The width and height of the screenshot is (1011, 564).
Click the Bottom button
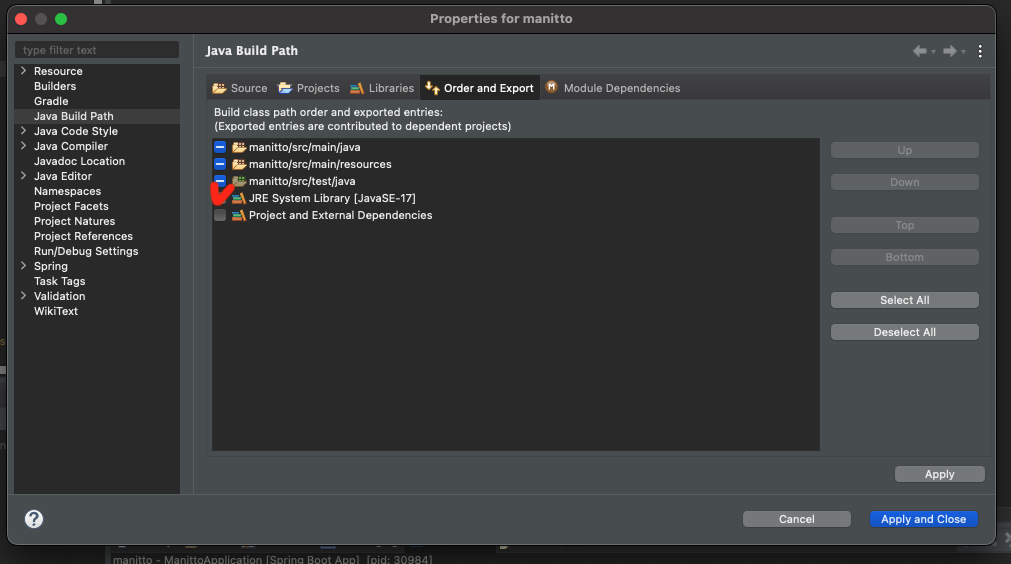(905, 257)
